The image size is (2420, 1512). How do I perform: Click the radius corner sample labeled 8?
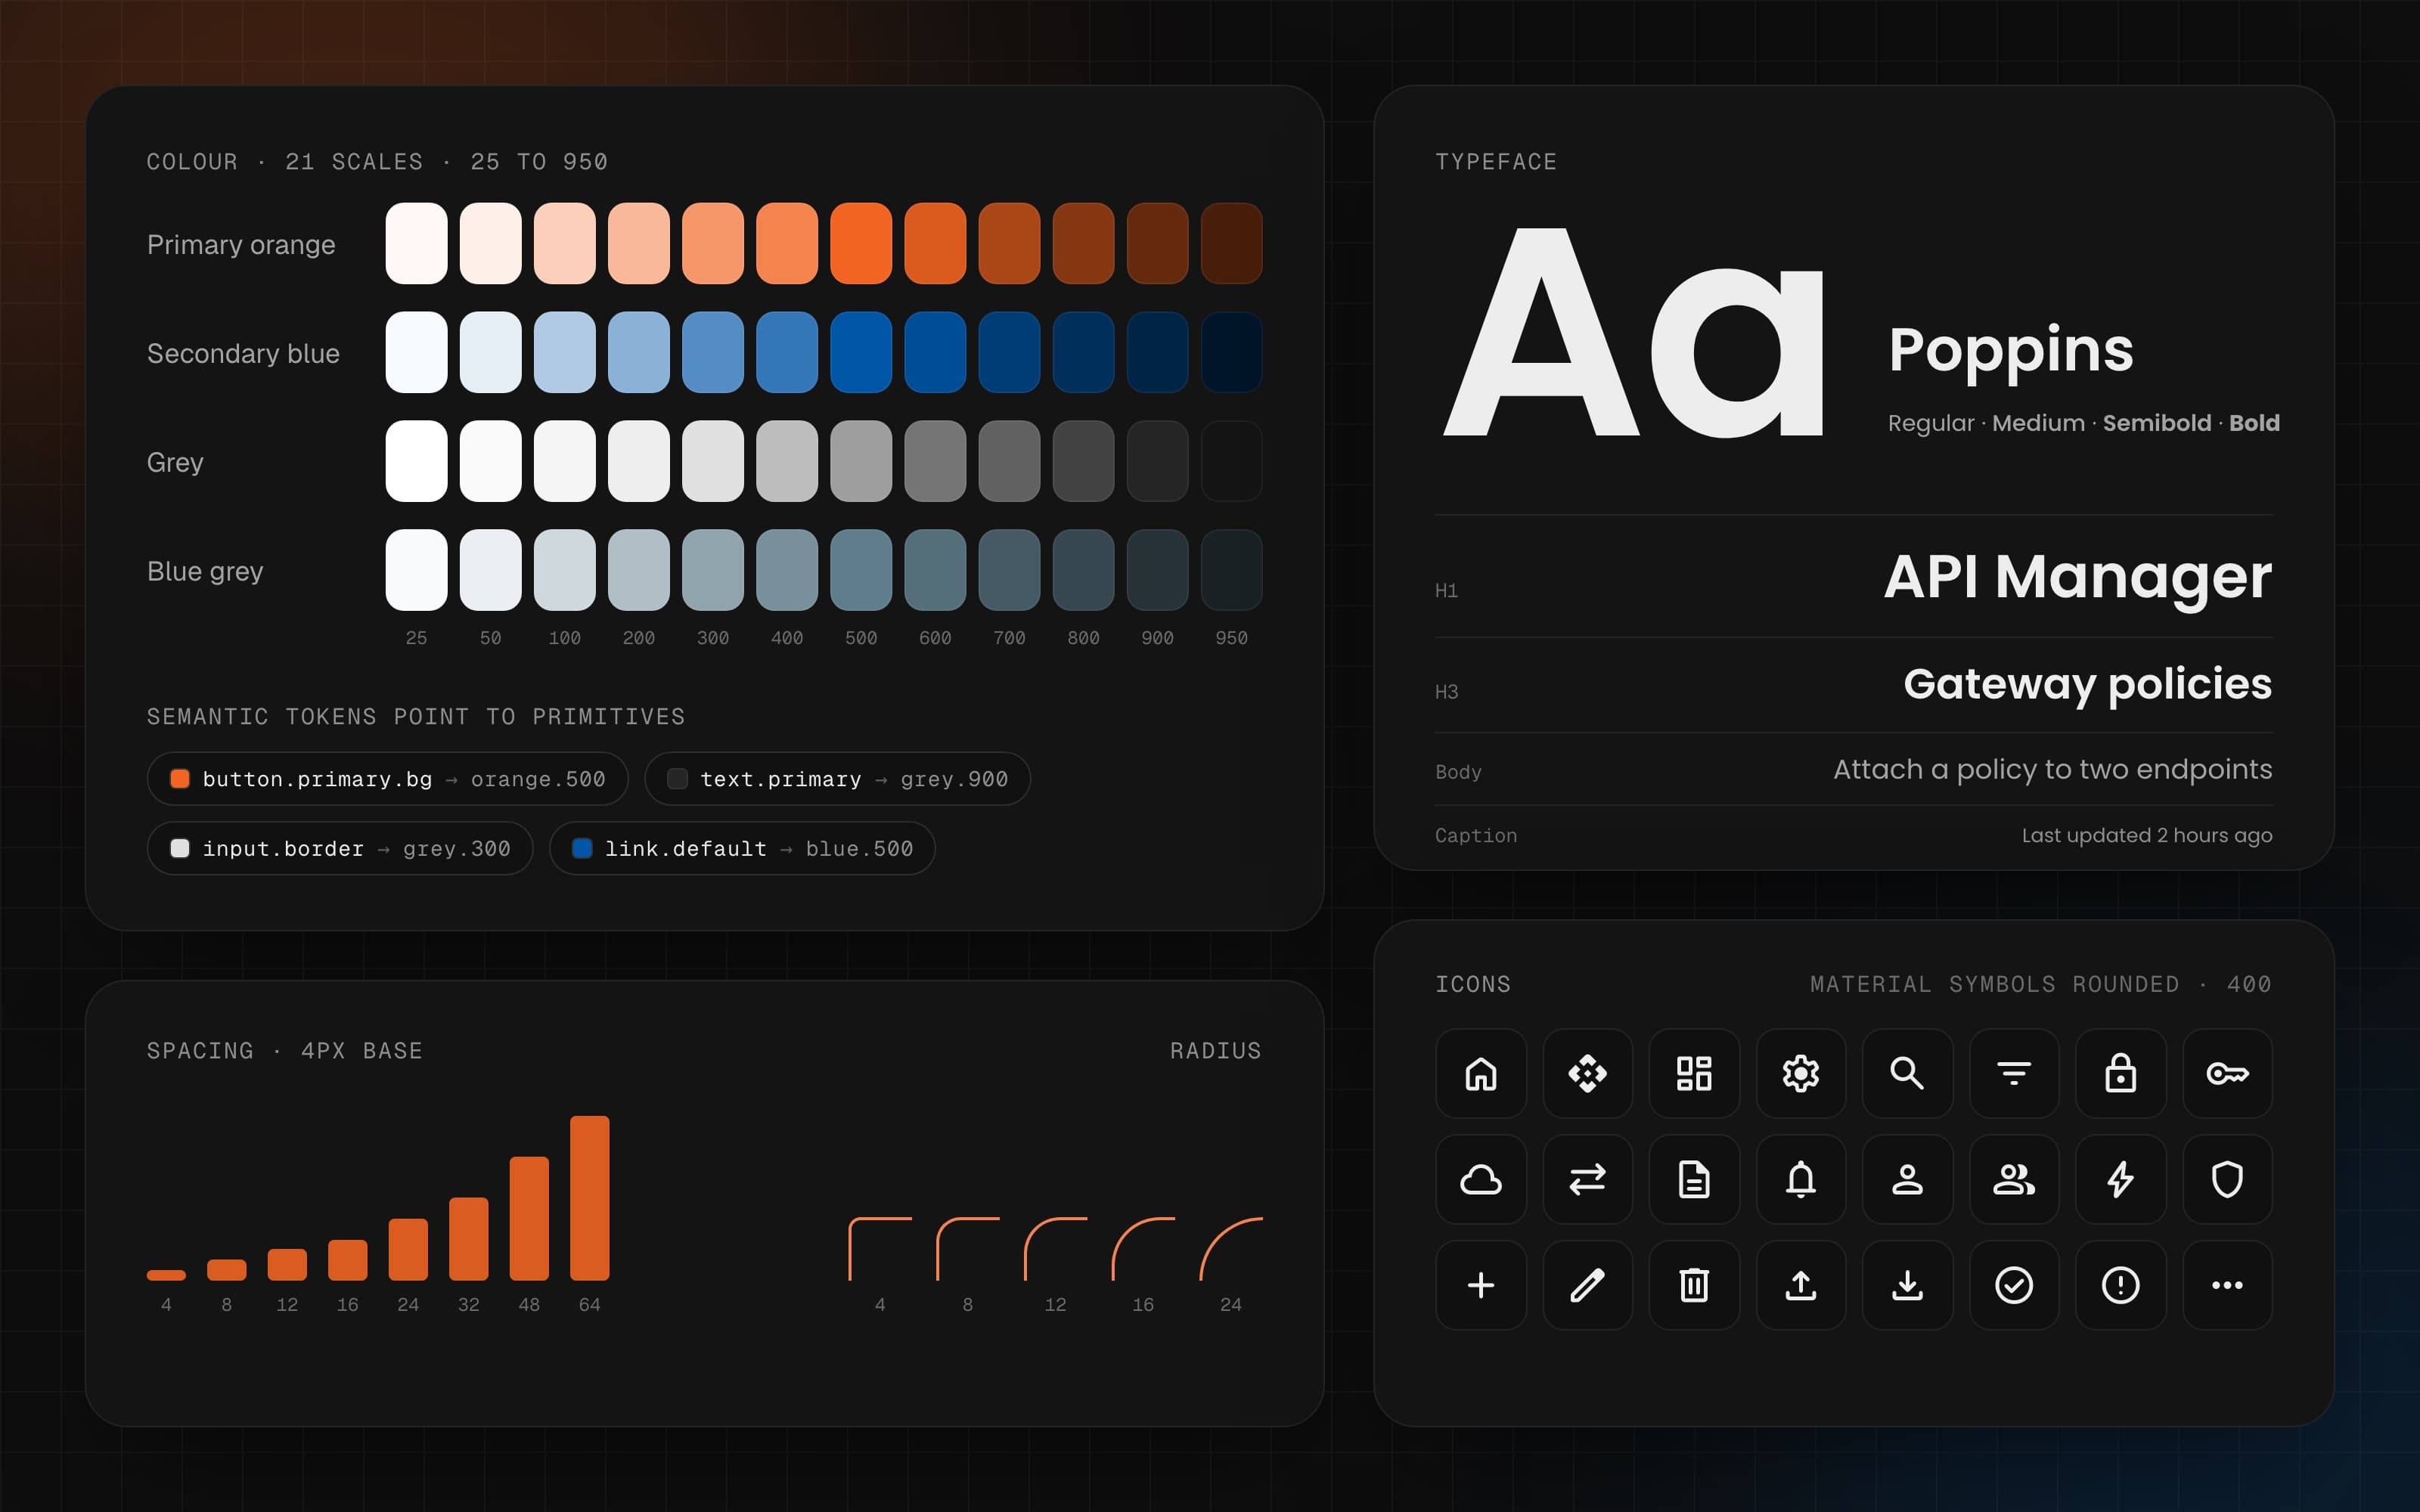[x=968, y=1249]
